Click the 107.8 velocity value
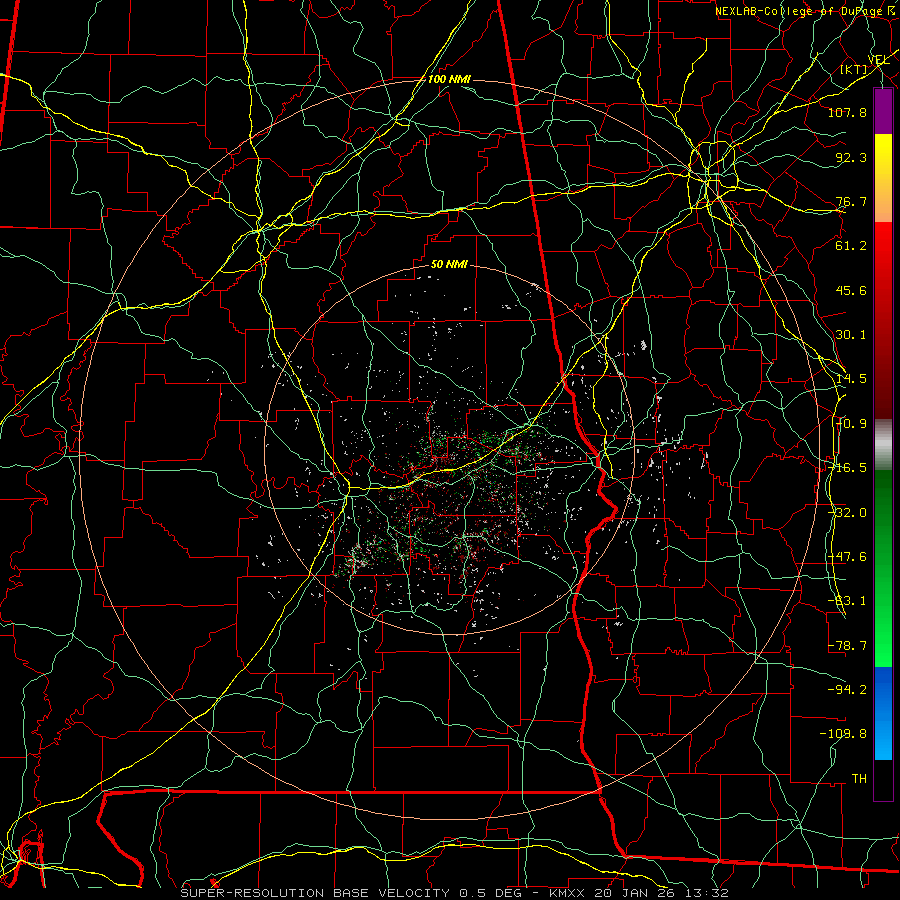900x900 pixels. pyautogui.click(x=847, y=112)
